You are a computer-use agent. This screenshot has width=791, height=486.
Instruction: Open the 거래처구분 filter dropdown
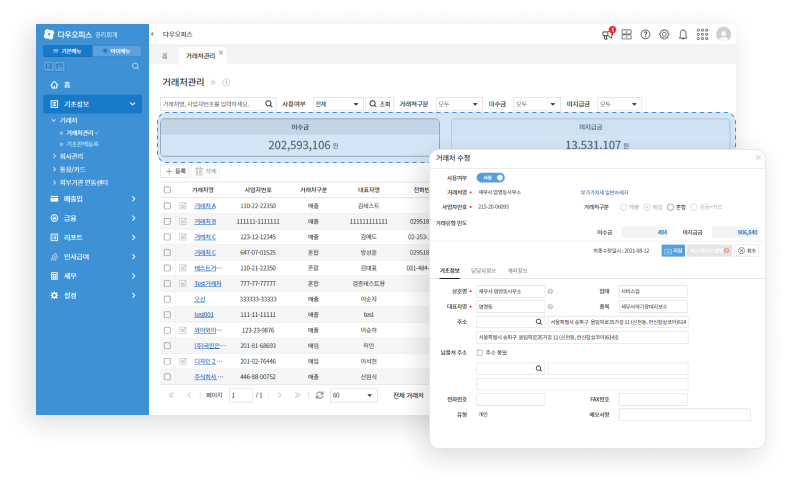459,104
